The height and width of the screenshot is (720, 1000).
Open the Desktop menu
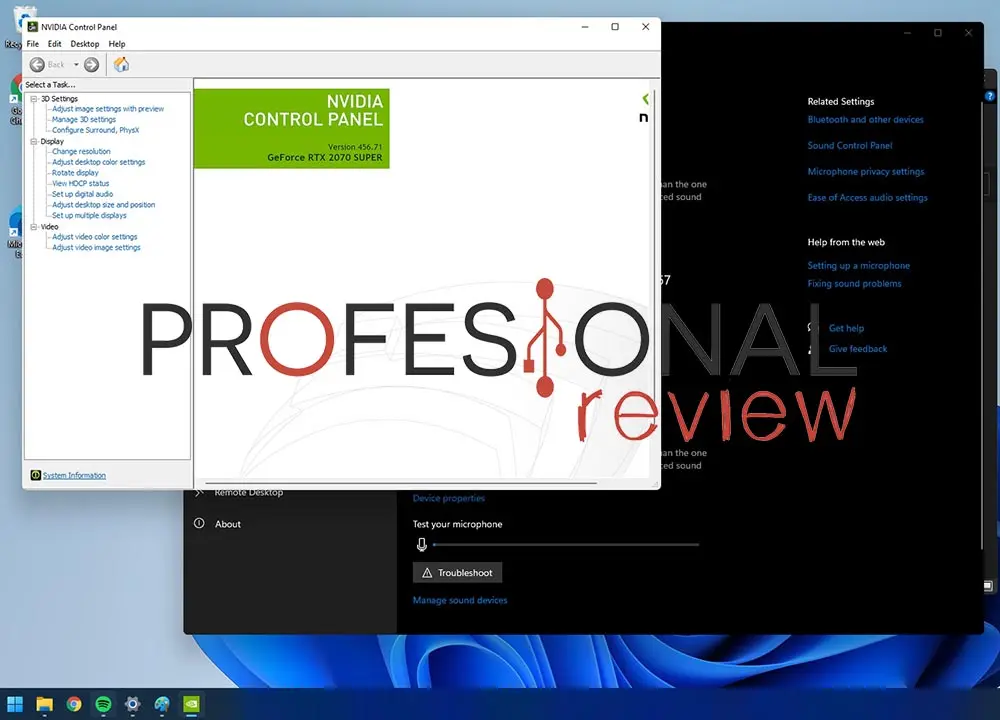click(x=85, y=44)
